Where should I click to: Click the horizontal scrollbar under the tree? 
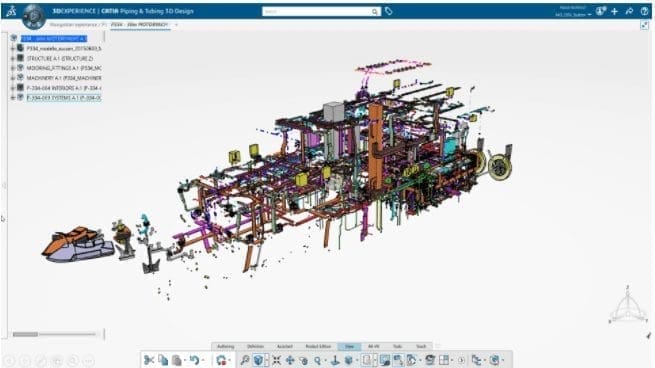tap(54, 334)
